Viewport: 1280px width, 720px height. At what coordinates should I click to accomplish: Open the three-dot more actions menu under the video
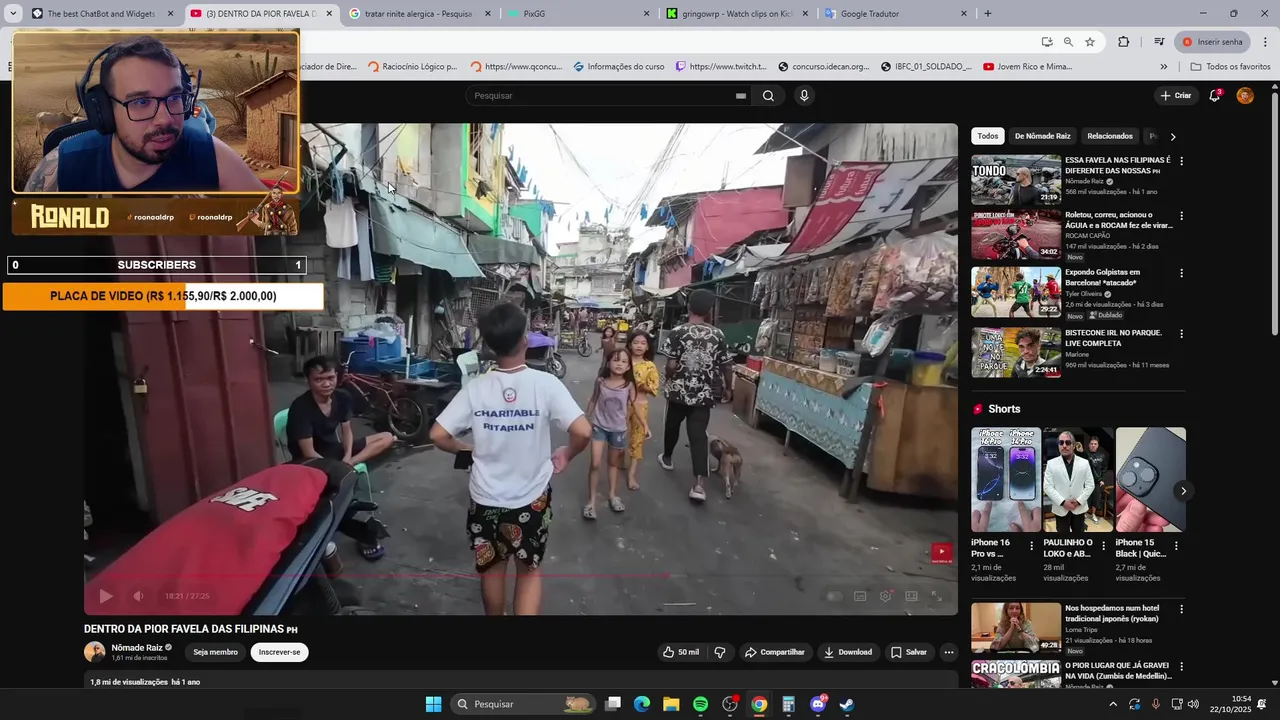click(x=949, y=652)
